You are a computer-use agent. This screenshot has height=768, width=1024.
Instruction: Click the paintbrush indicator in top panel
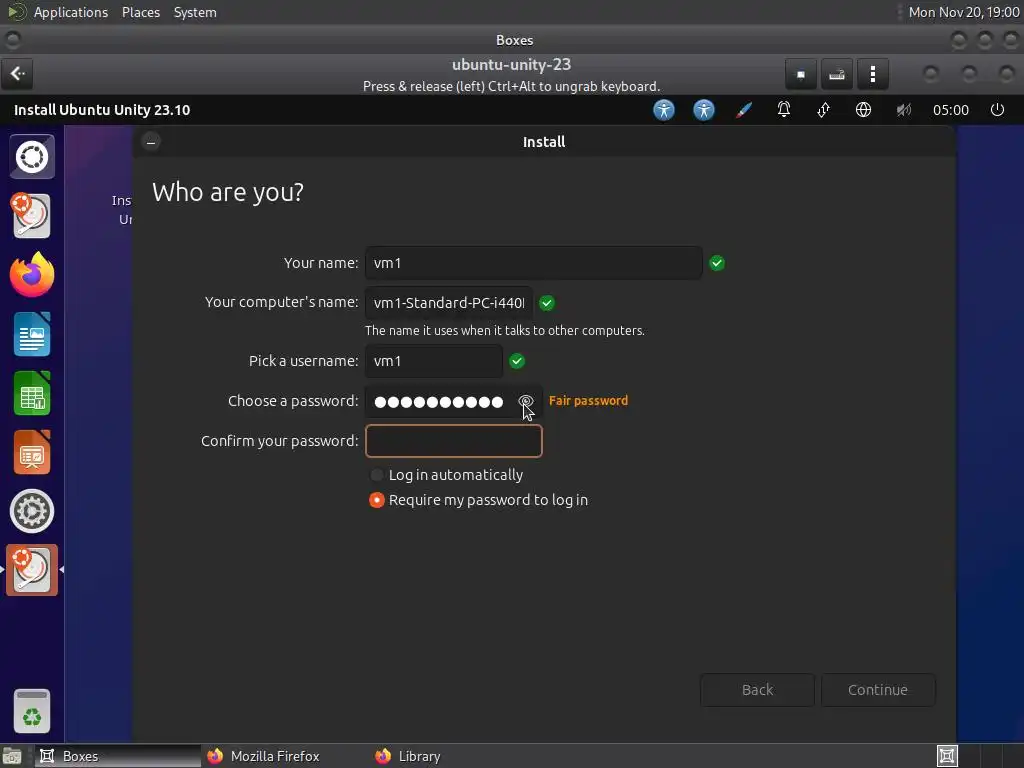click(x=744, y=110)
